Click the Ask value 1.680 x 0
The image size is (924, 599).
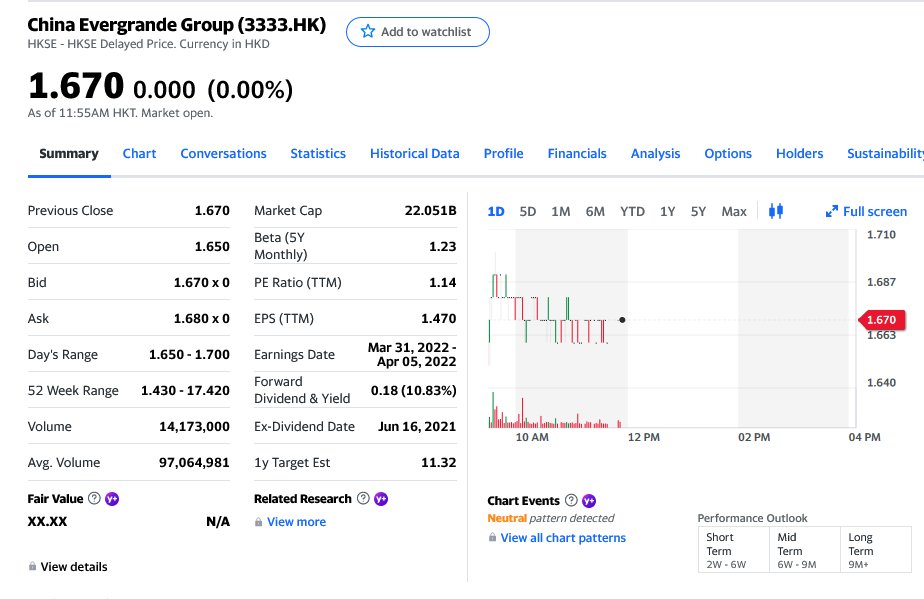coord(202,318)
